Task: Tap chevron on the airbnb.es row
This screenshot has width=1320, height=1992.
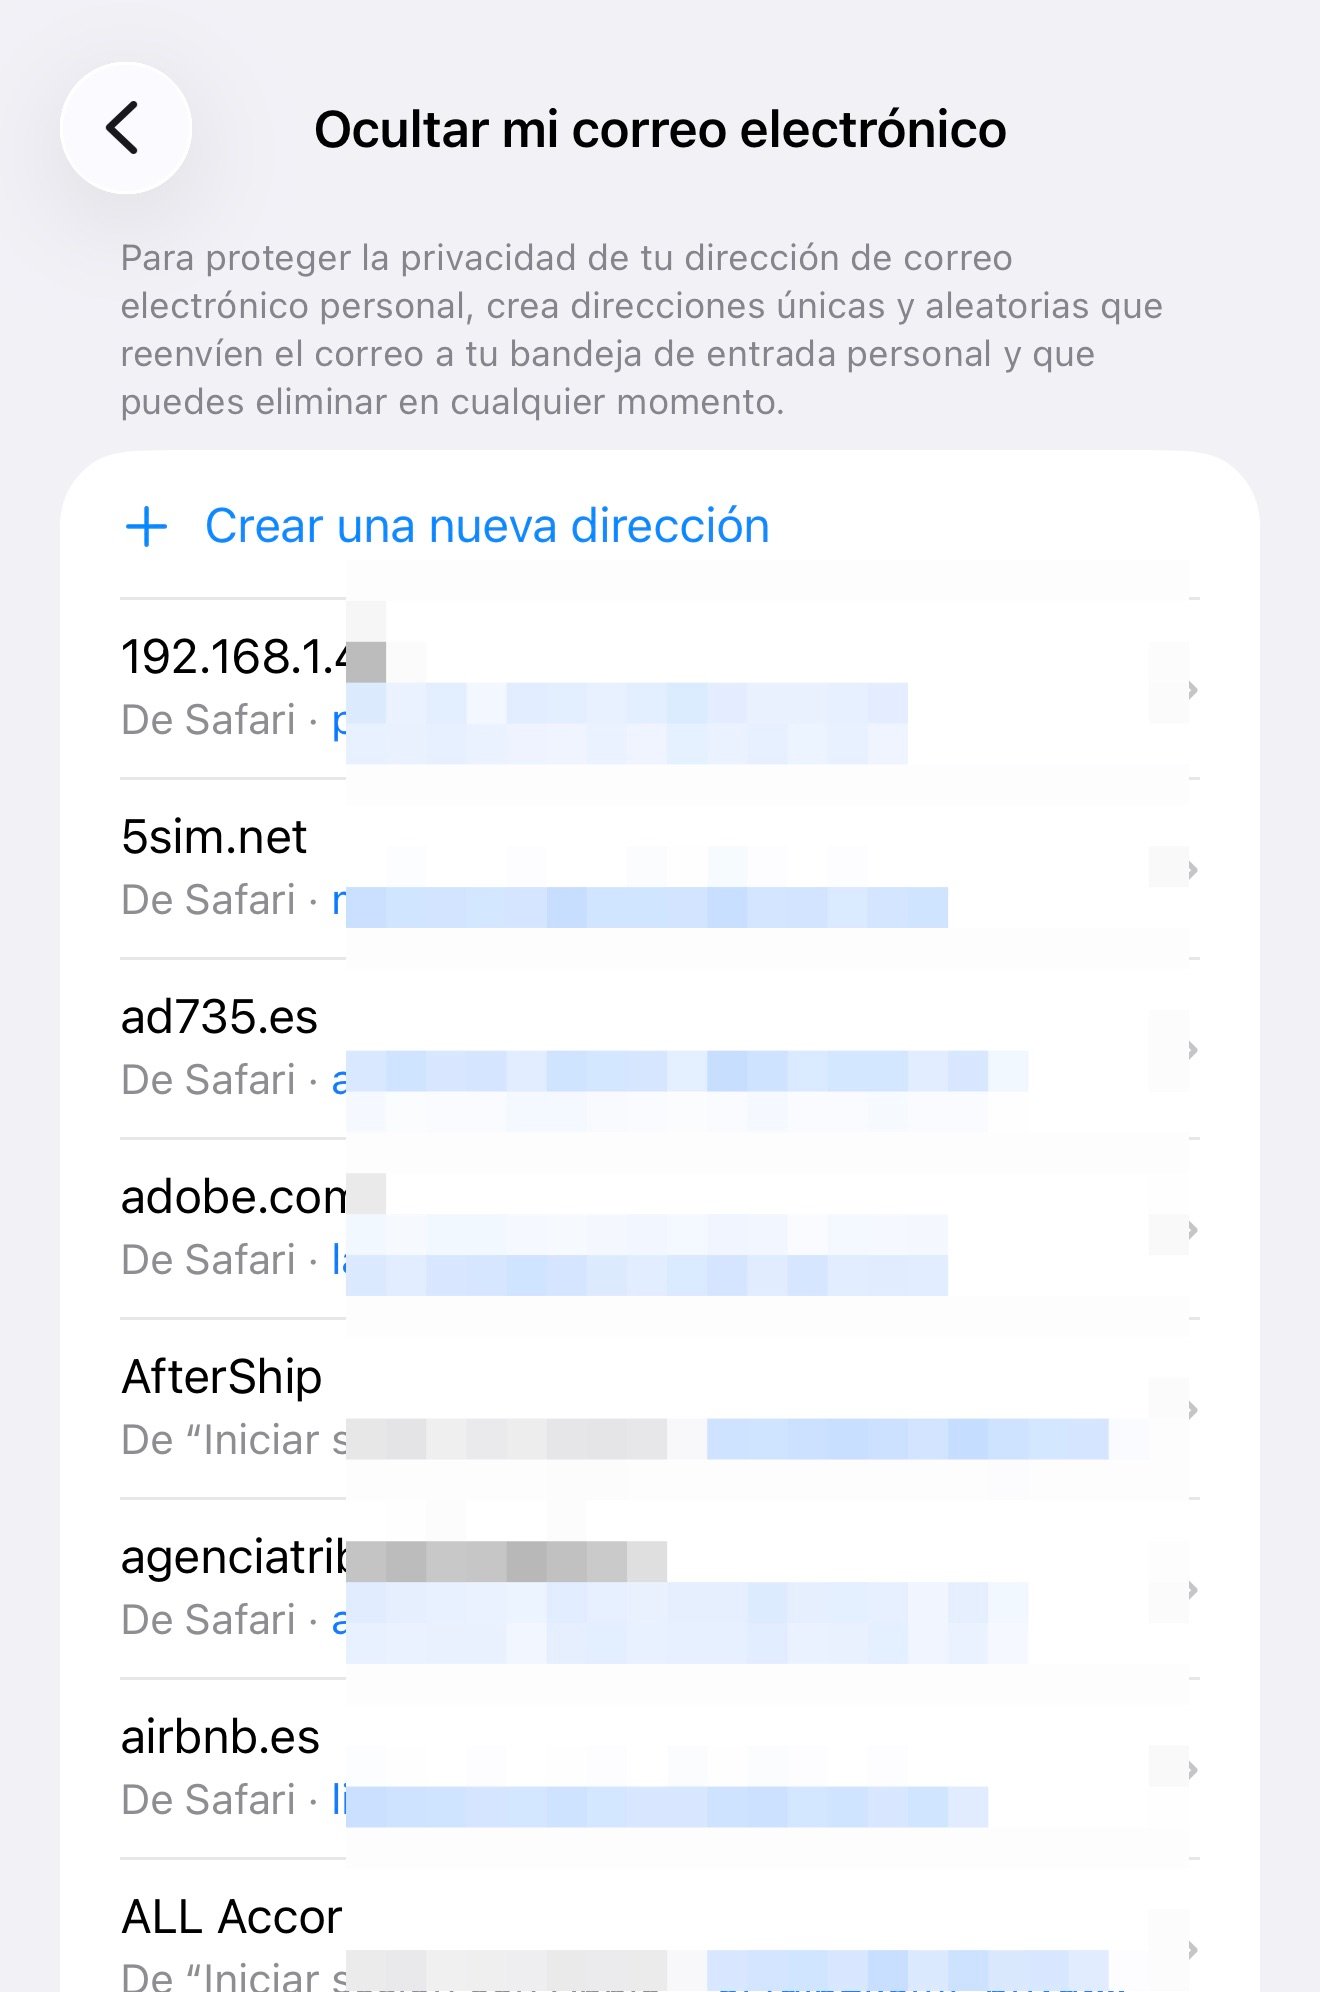Action: [1192, 1770]
